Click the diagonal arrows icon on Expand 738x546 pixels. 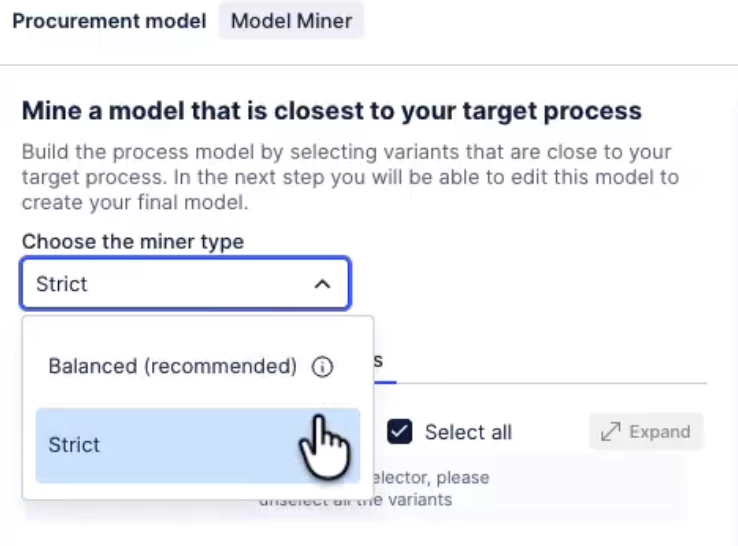610,432
